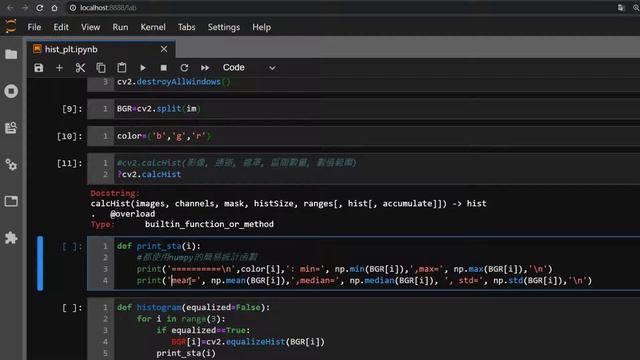The image size is (640, 360).
Task: Click the '[11]:' execution prompt
Action: pyautogui.click(x=69, y=163)
